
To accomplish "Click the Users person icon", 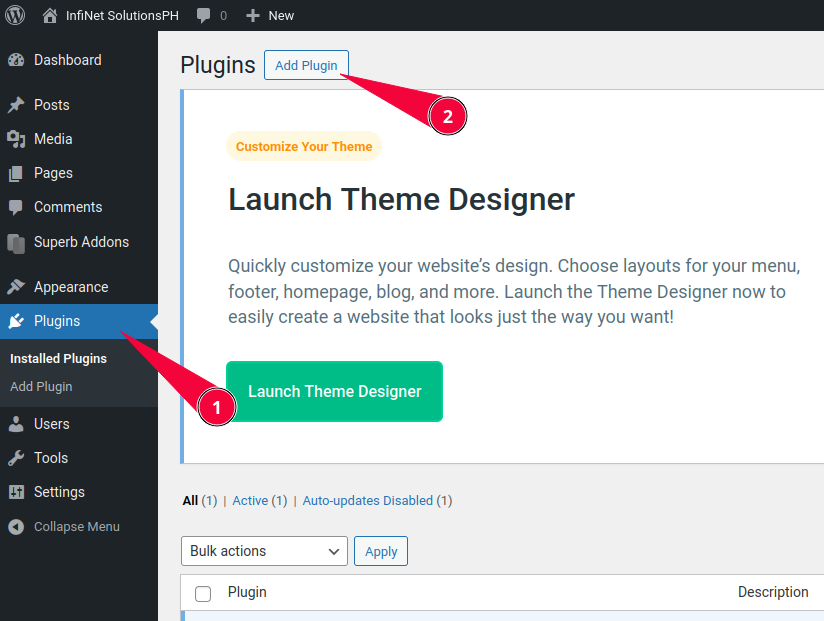I will point(16,424).
